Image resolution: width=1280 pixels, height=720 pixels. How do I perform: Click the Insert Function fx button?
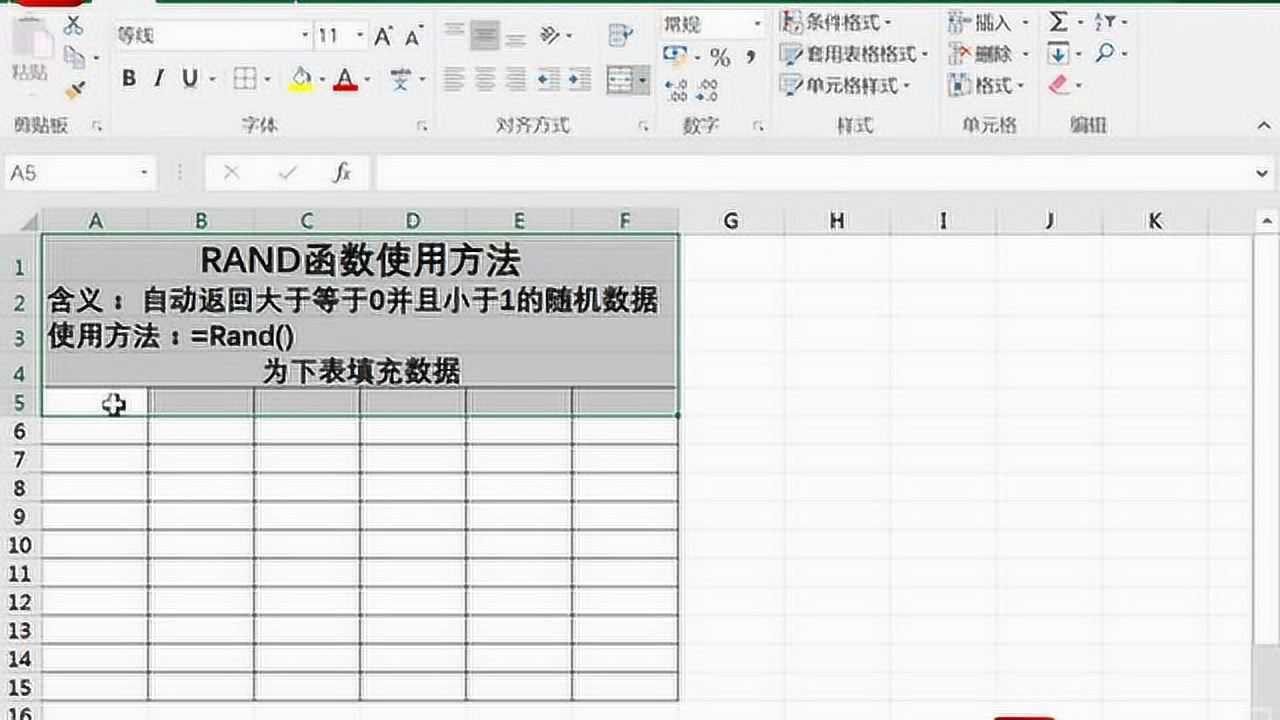pos(342,173)
